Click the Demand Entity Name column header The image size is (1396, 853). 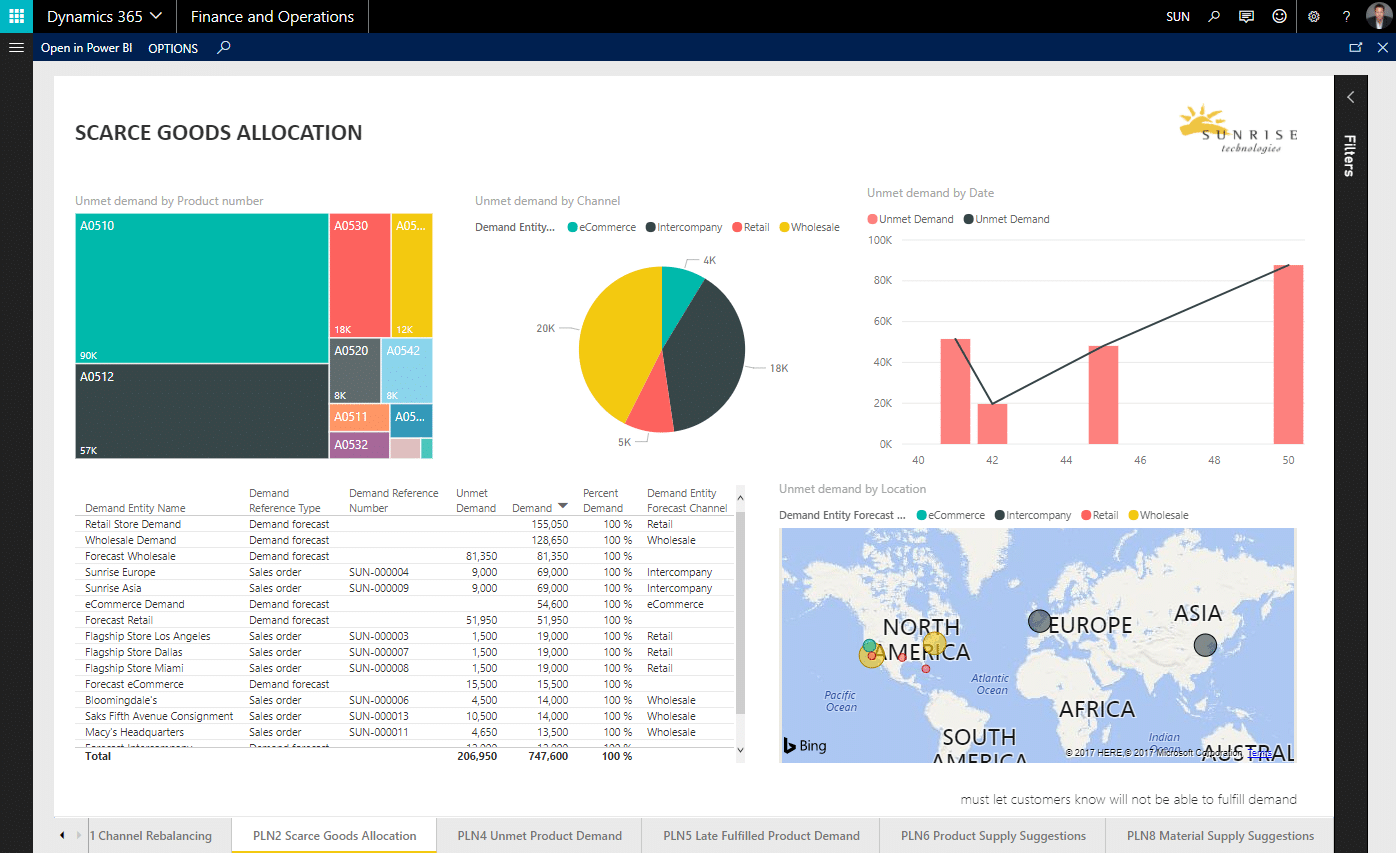point(135,508)
